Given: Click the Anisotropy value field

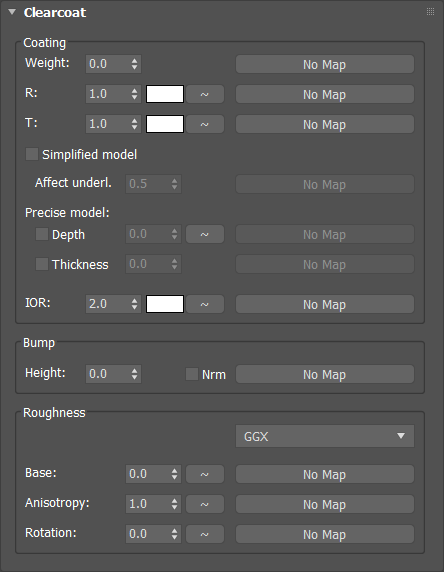Looking at the screenshot, I should (148, 504).
